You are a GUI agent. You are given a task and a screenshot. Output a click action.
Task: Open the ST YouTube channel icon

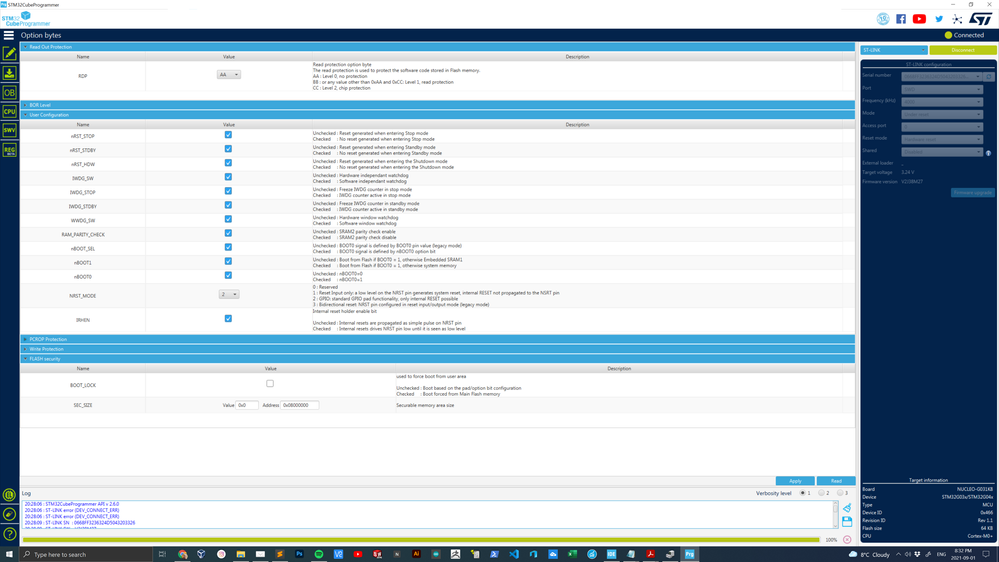[x=919, y=19]
